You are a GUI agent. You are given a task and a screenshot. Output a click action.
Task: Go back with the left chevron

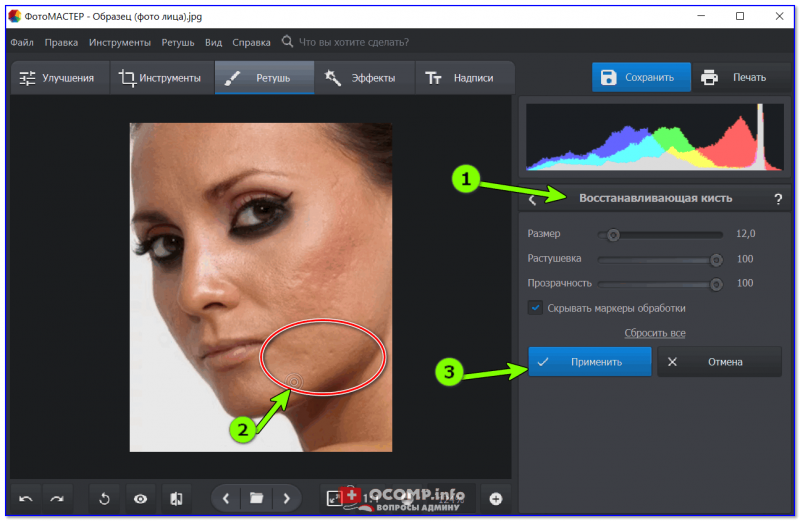coord(532,200)
